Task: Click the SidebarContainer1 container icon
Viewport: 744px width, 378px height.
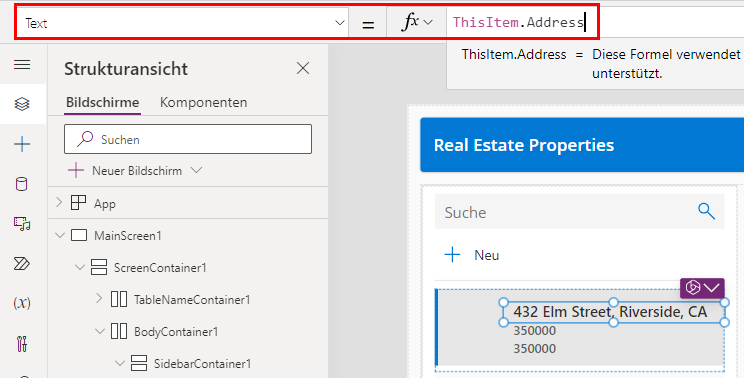Action: click(x=139, y=364)
